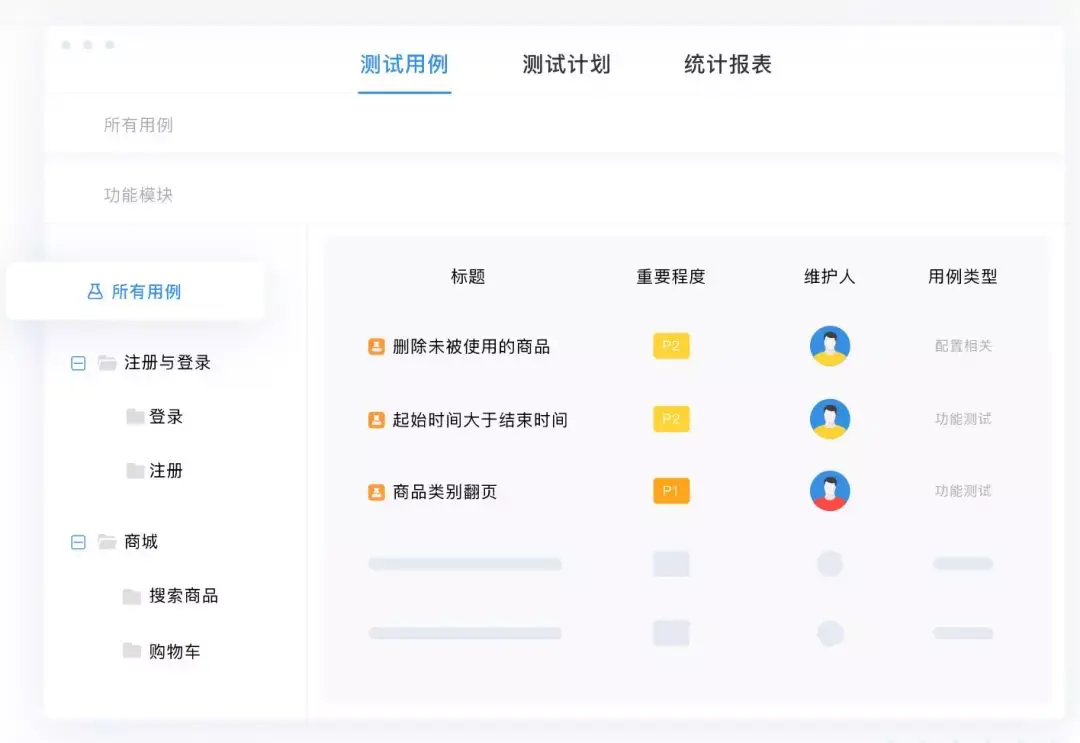The image size is (1080, 743).
Task: Click the 标题 column header
Action: pyautogui.click(x=468, y=276)
